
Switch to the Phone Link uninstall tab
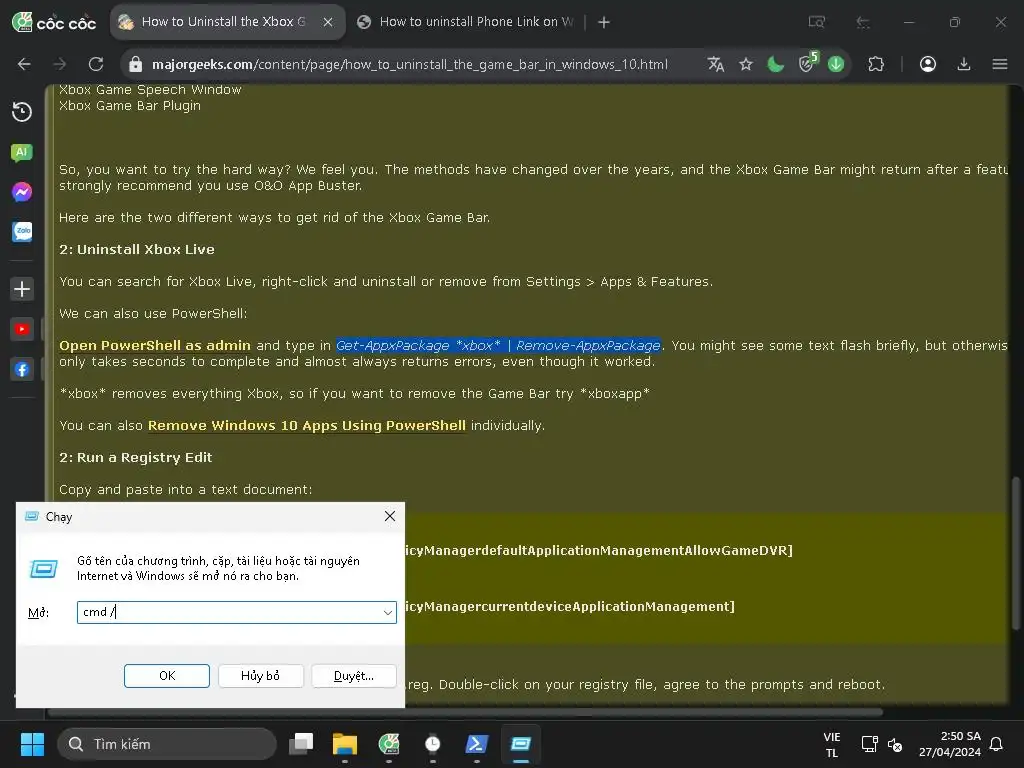click(465, 22)
